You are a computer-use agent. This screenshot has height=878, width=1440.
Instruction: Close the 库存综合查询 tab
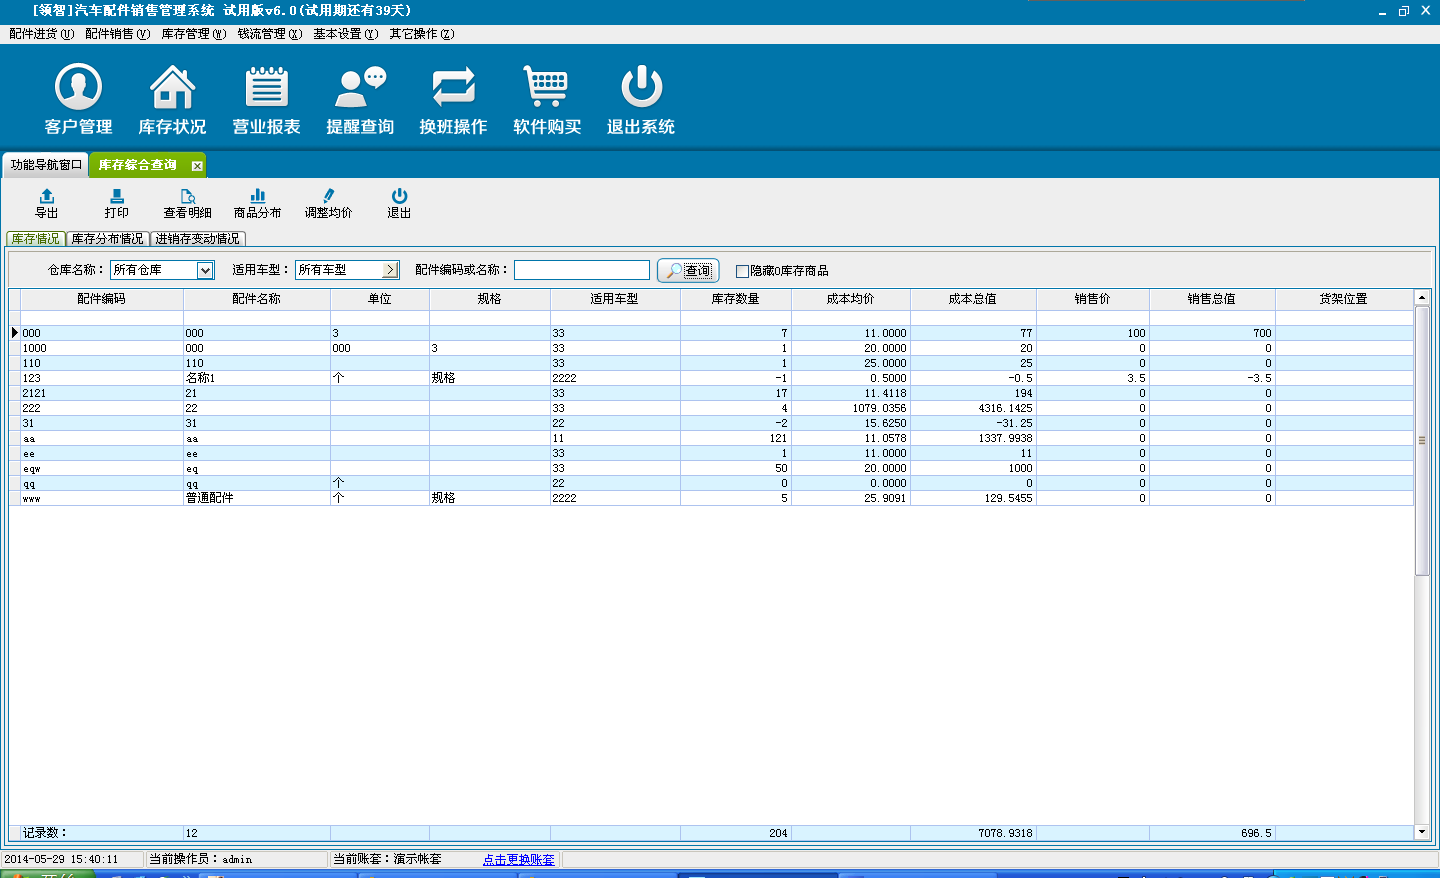pos(197,166)
